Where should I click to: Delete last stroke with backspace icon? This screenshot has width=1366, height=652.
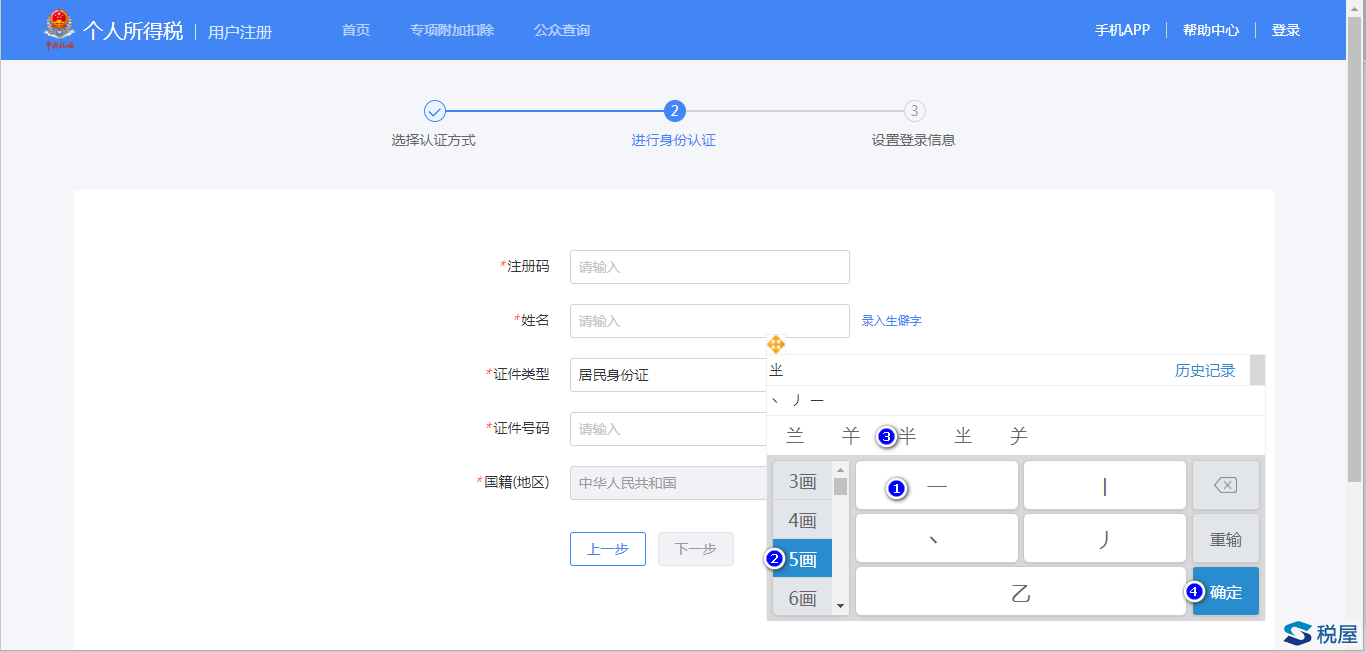(x=1226, y=485)
